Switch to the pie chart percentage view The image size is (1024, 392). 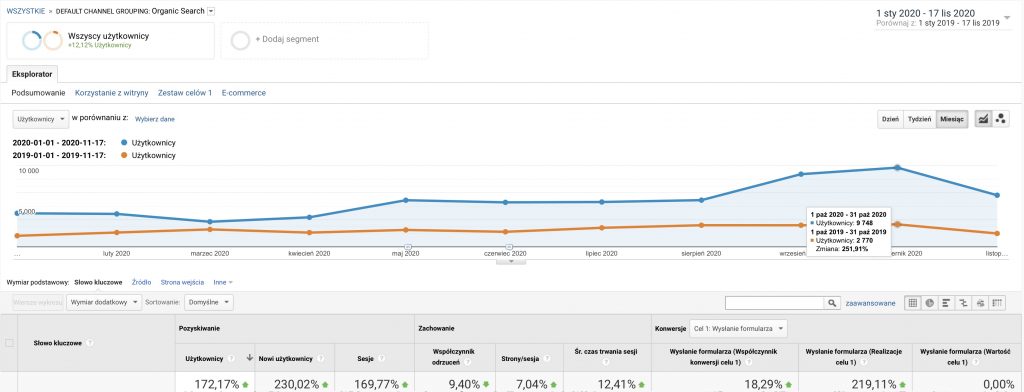pos(929,302)
